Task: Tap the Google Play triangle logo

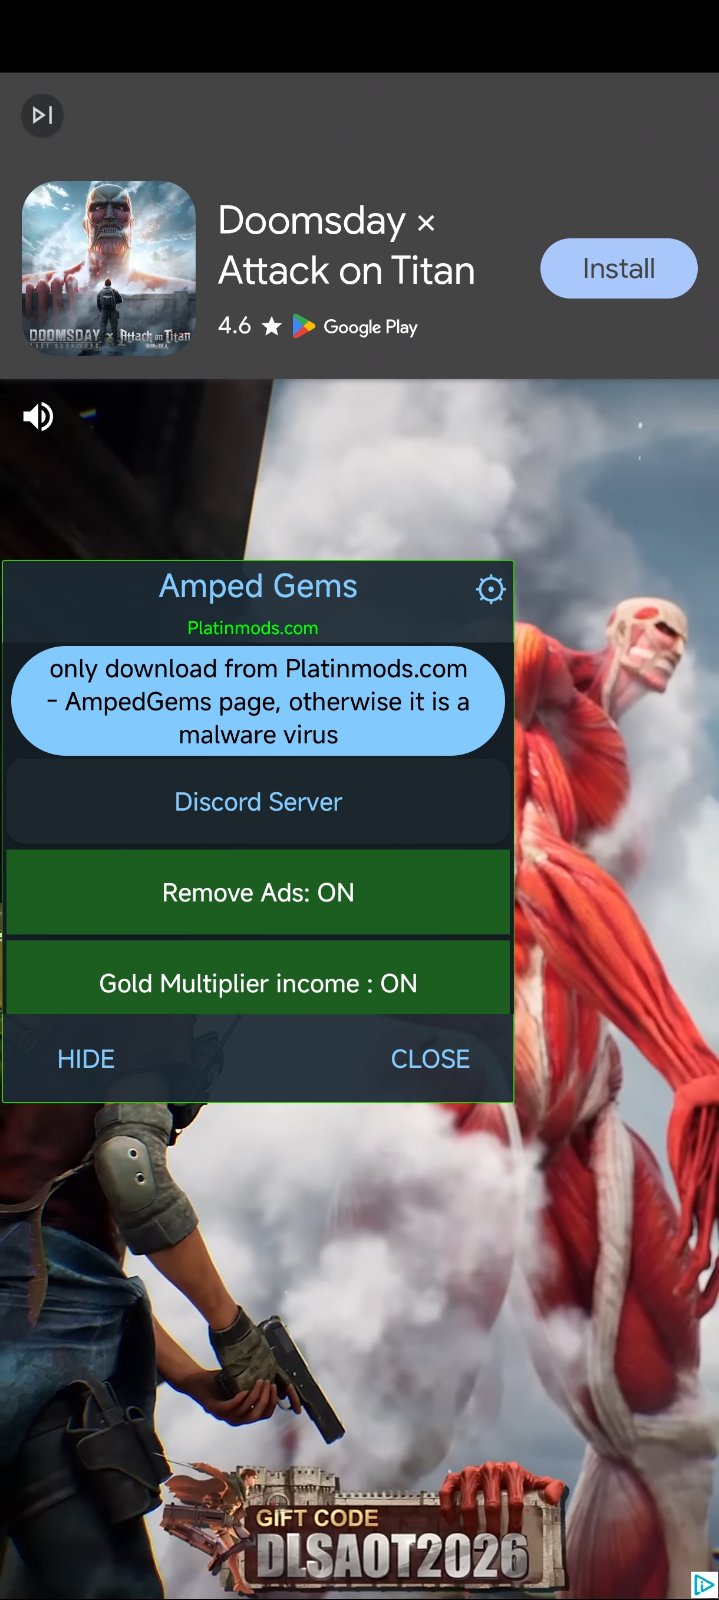Action: (304, 326)
